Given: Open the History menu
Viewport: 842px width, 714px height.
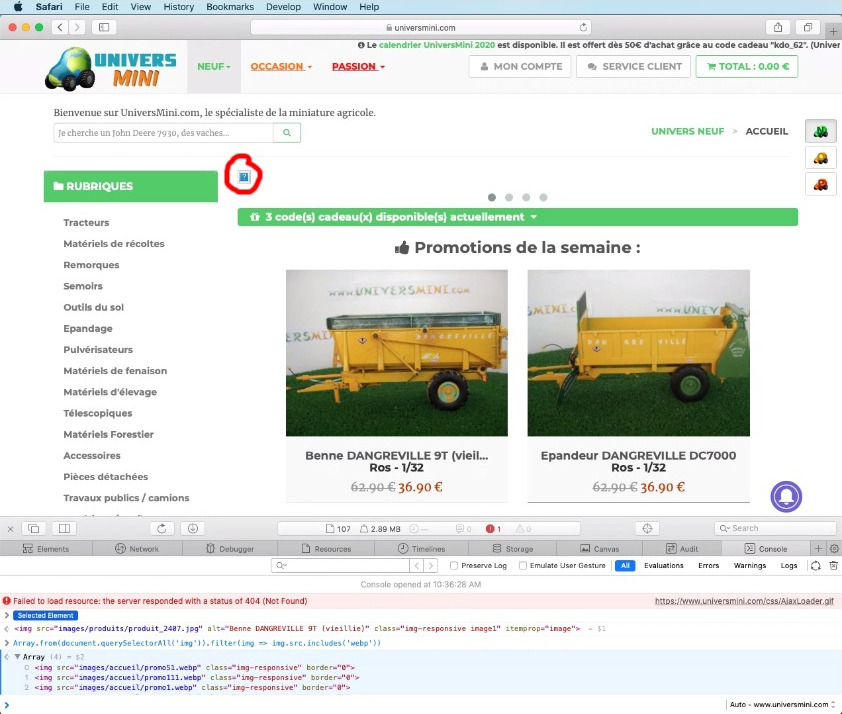Looking at the screenshot, I should click(178, 6).
